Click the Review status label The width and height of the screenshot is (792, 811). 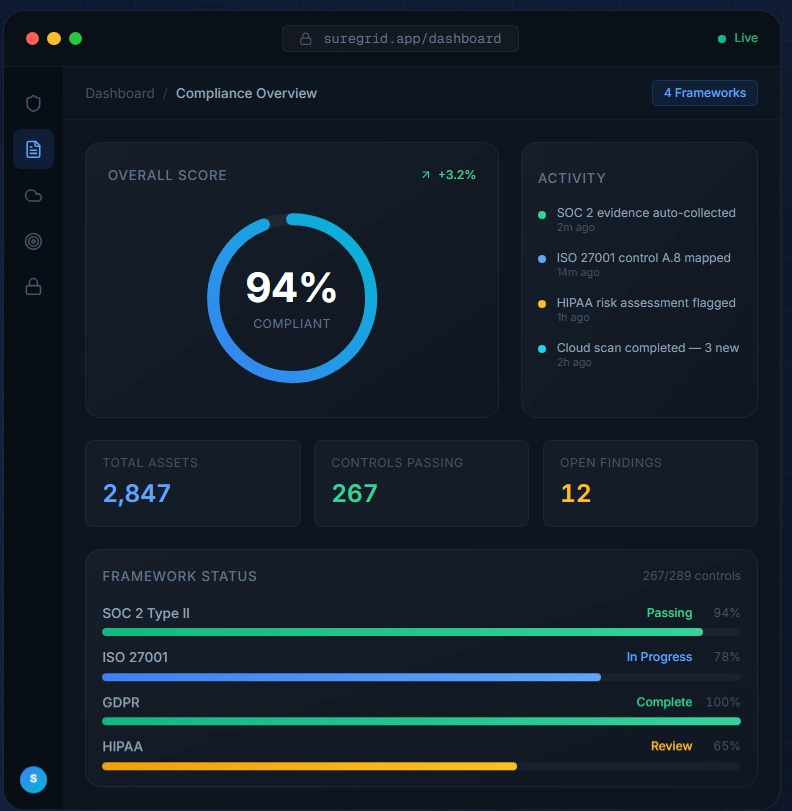[x=671, y=746]
